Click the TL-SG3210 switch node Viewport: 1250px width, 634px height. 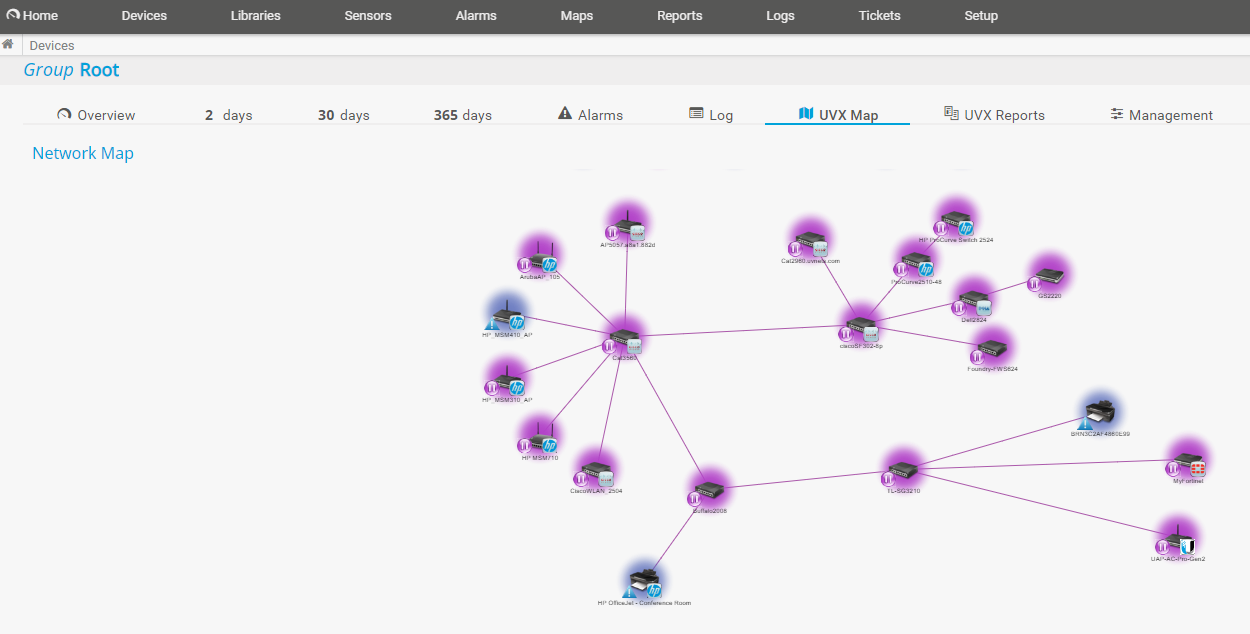903,471
